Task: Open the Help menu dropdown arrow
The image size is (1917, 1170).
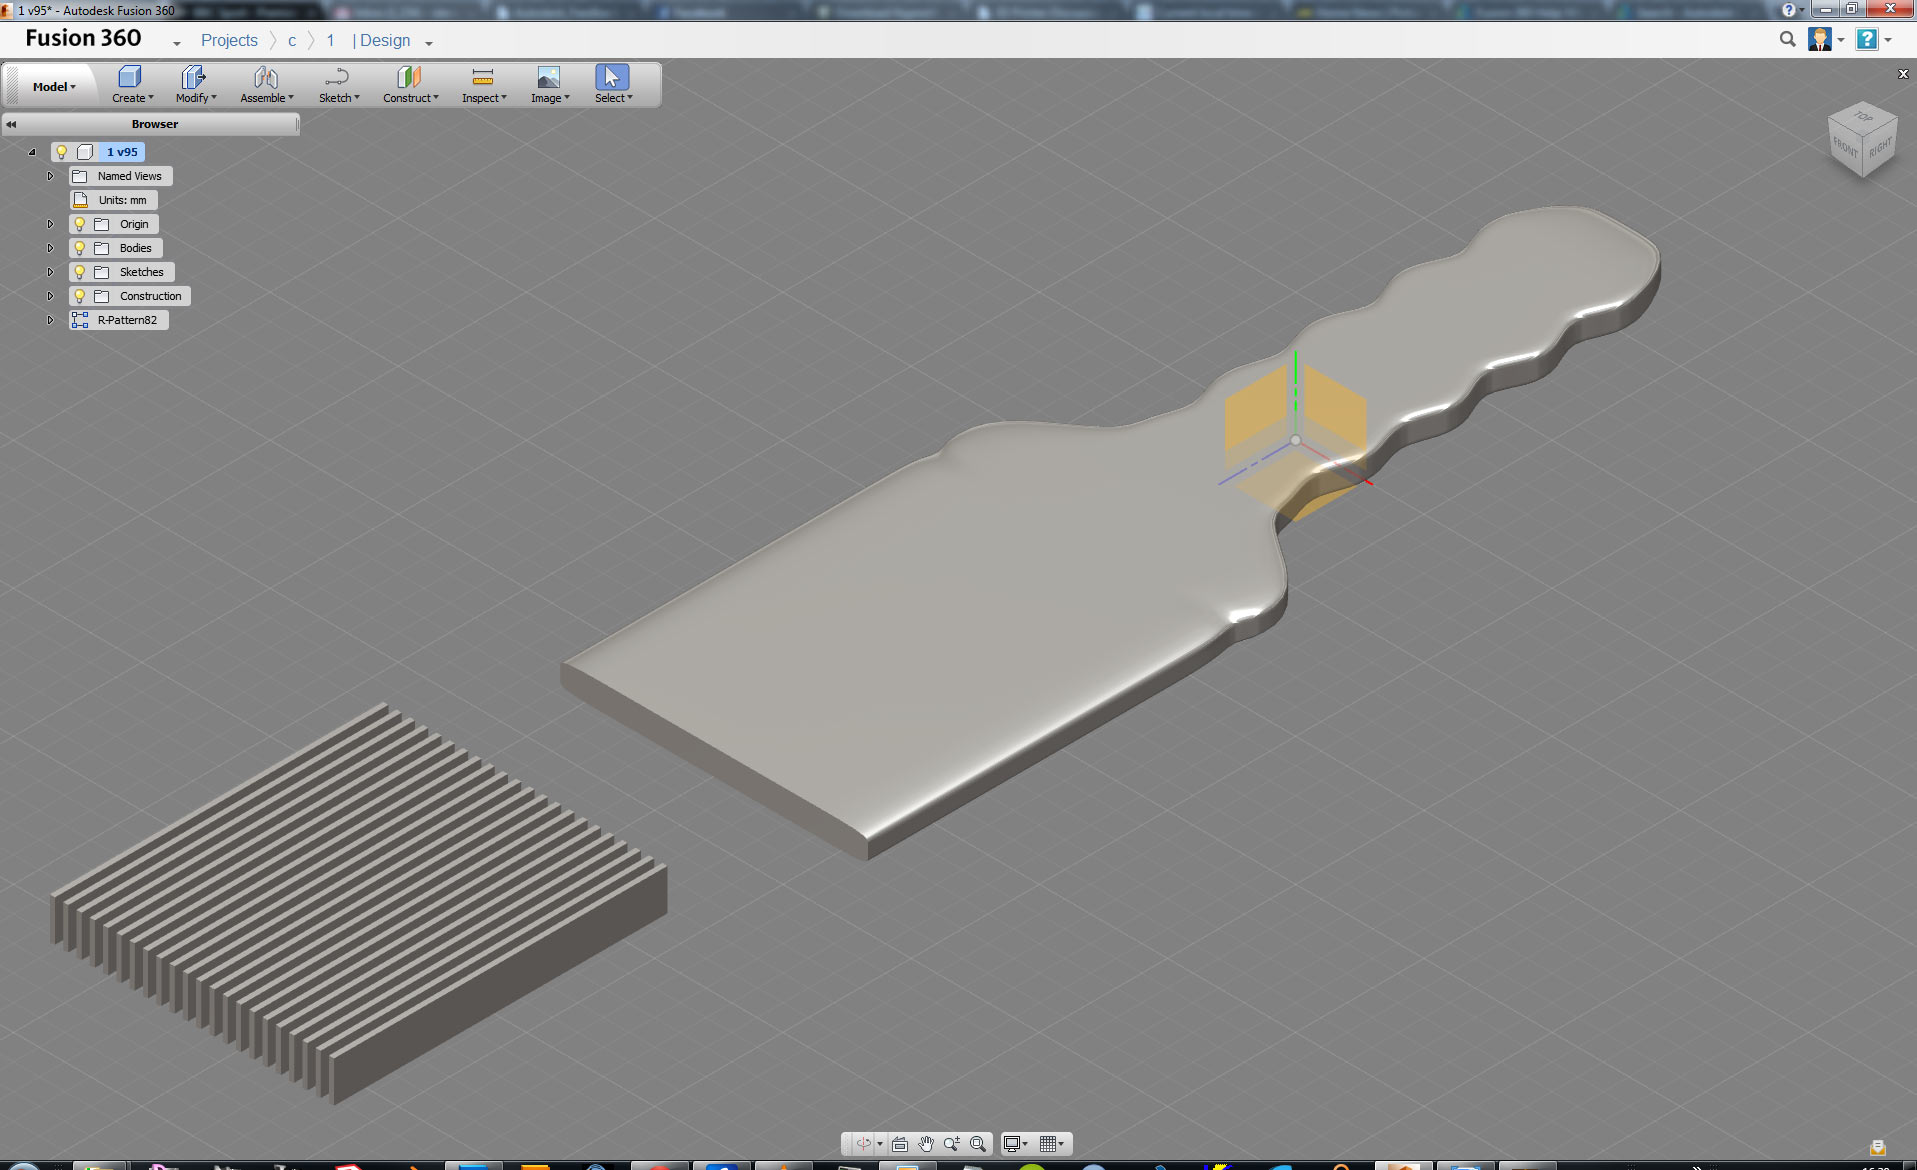Action: (1888, 40)
